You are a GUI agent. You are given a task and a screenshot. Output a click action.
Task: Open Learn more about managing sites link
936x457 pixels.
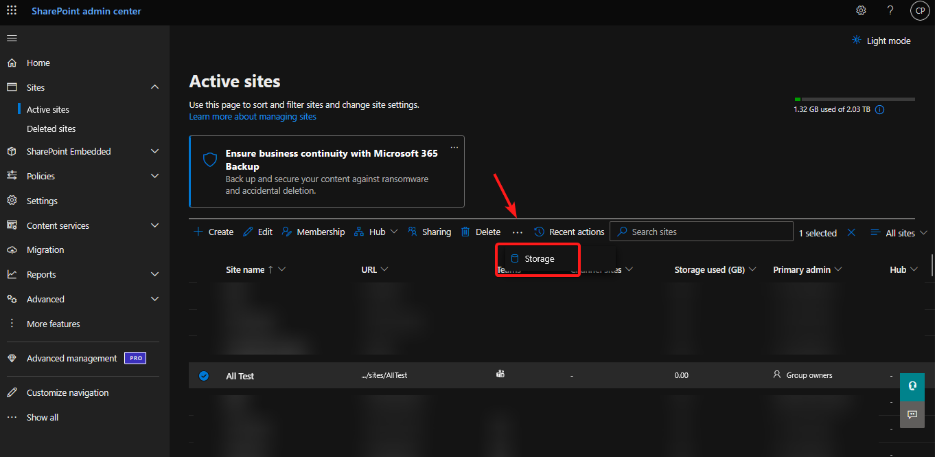[x=252, y=117]
